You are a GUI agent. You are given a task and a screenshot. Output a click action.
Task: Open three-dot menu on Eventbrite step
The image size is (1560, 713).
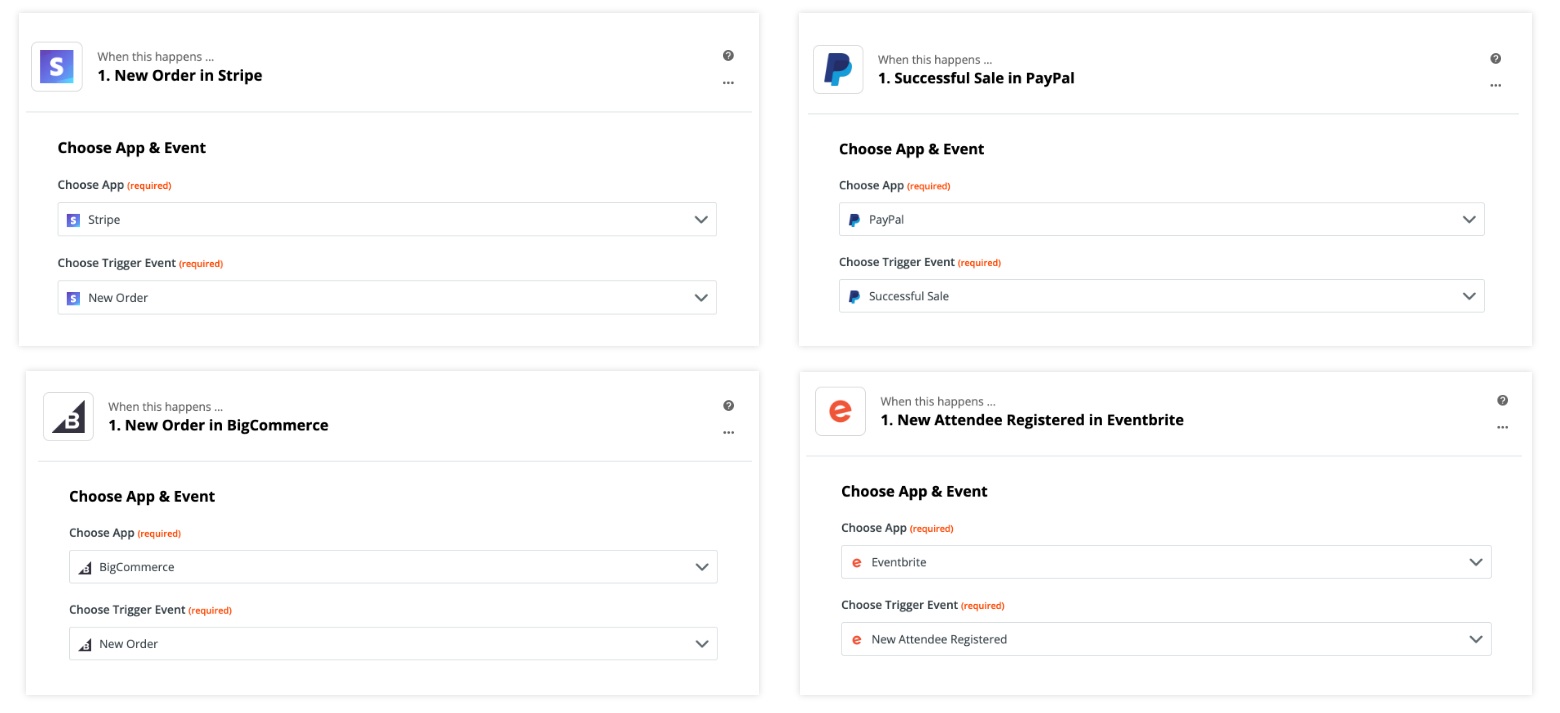coord(1502,428)
